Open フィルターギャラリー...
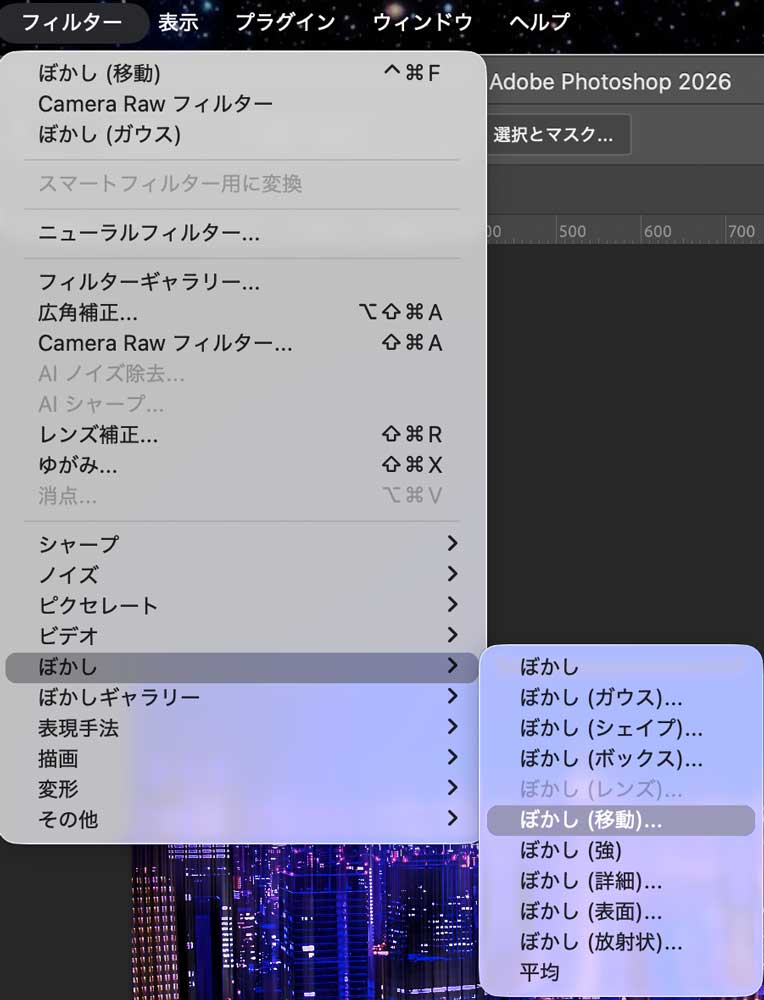The image size is (764, 1000). [242, 282]
